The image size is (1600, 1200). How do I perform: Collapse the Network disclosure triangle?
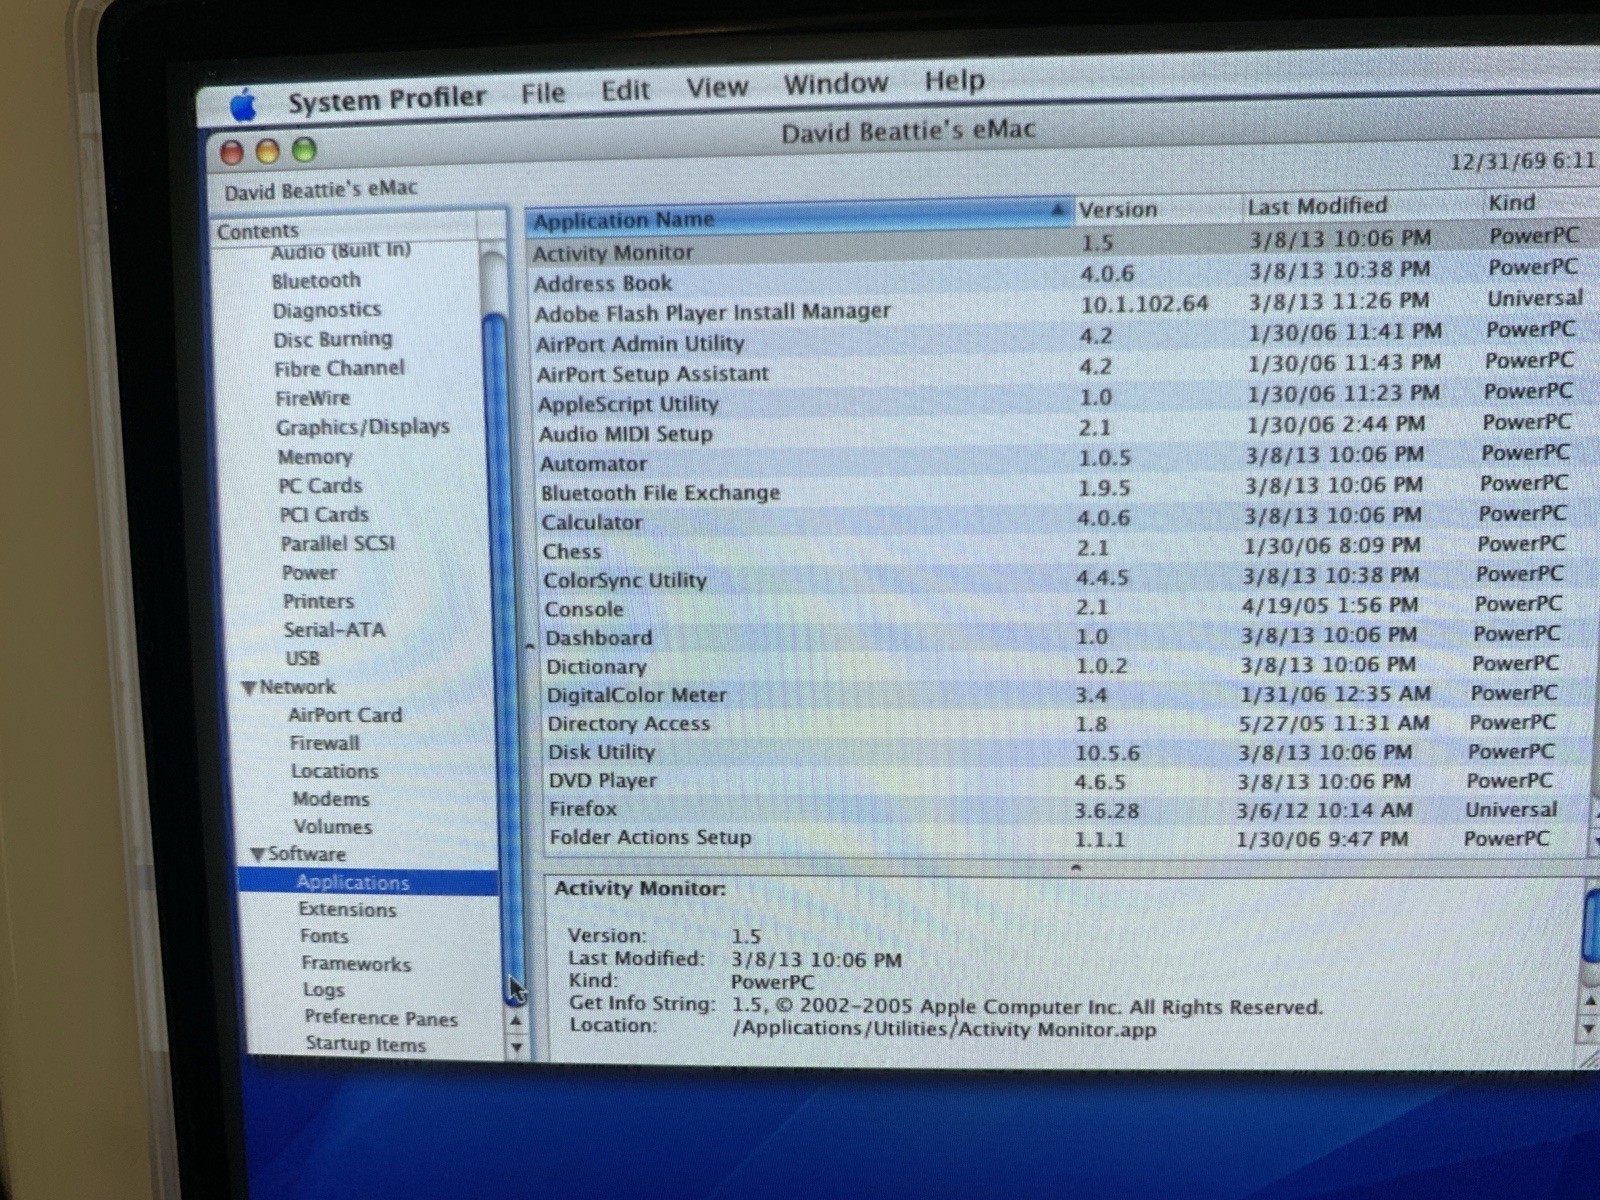tap(249, 688)
